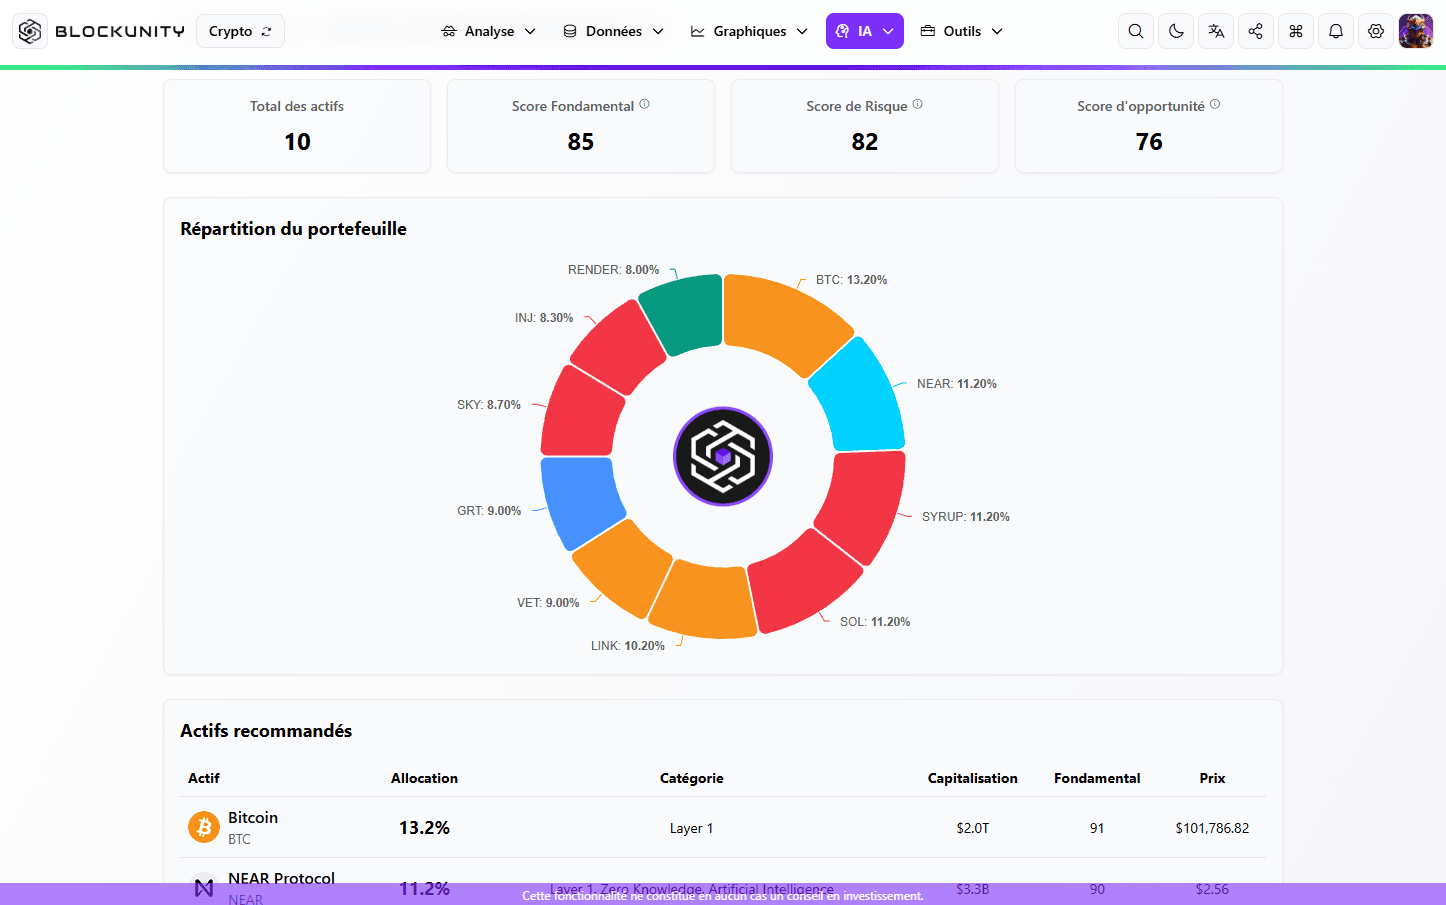Click info icon beside Score Fondamental
Screen dimensions: 1446x905
point(644,104)
